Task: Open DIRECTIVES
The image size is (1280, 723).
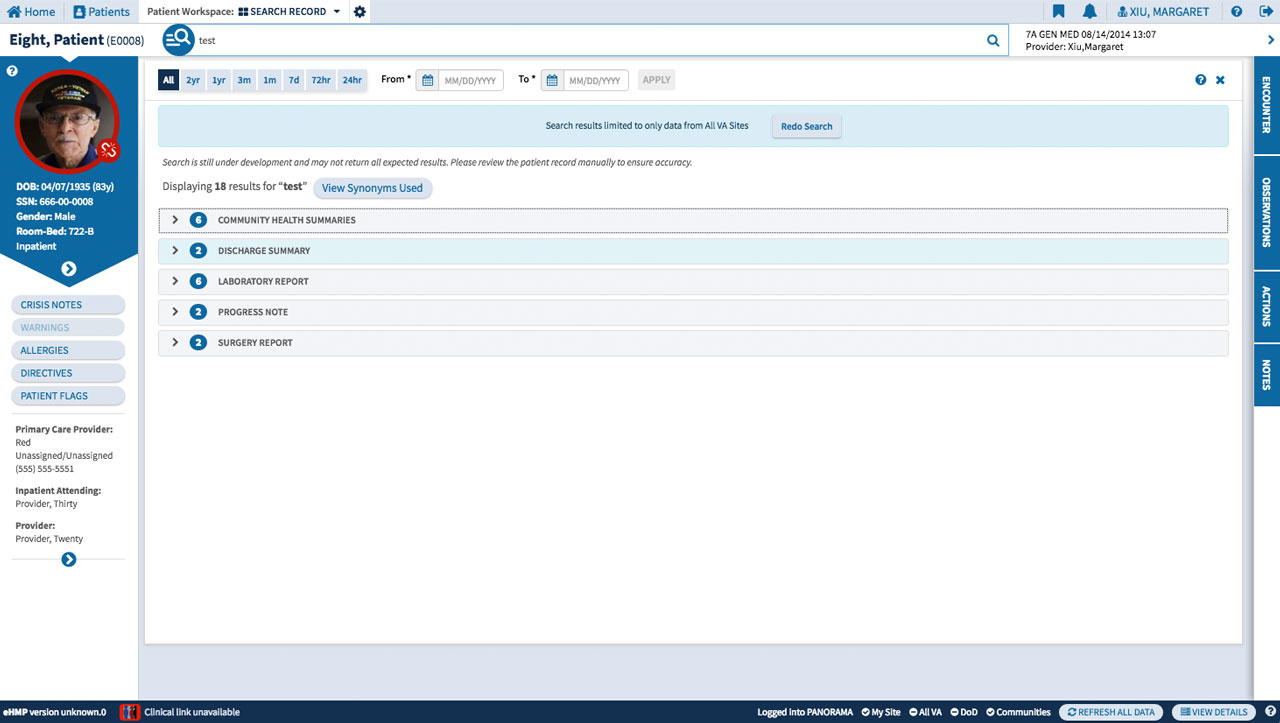Action: pos(68,373)
